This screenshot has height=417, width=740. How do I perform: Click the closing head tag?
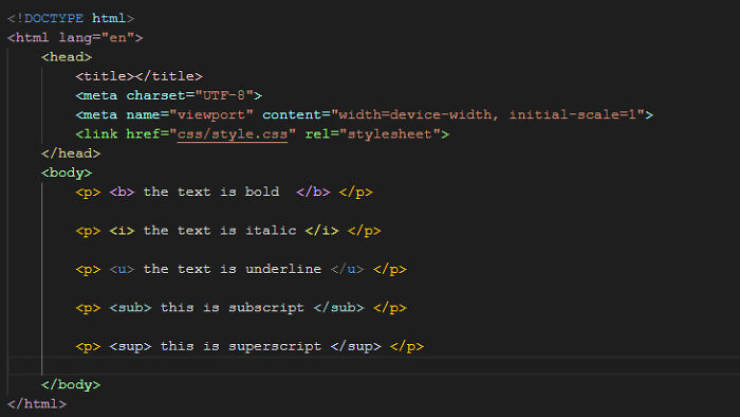71,154
